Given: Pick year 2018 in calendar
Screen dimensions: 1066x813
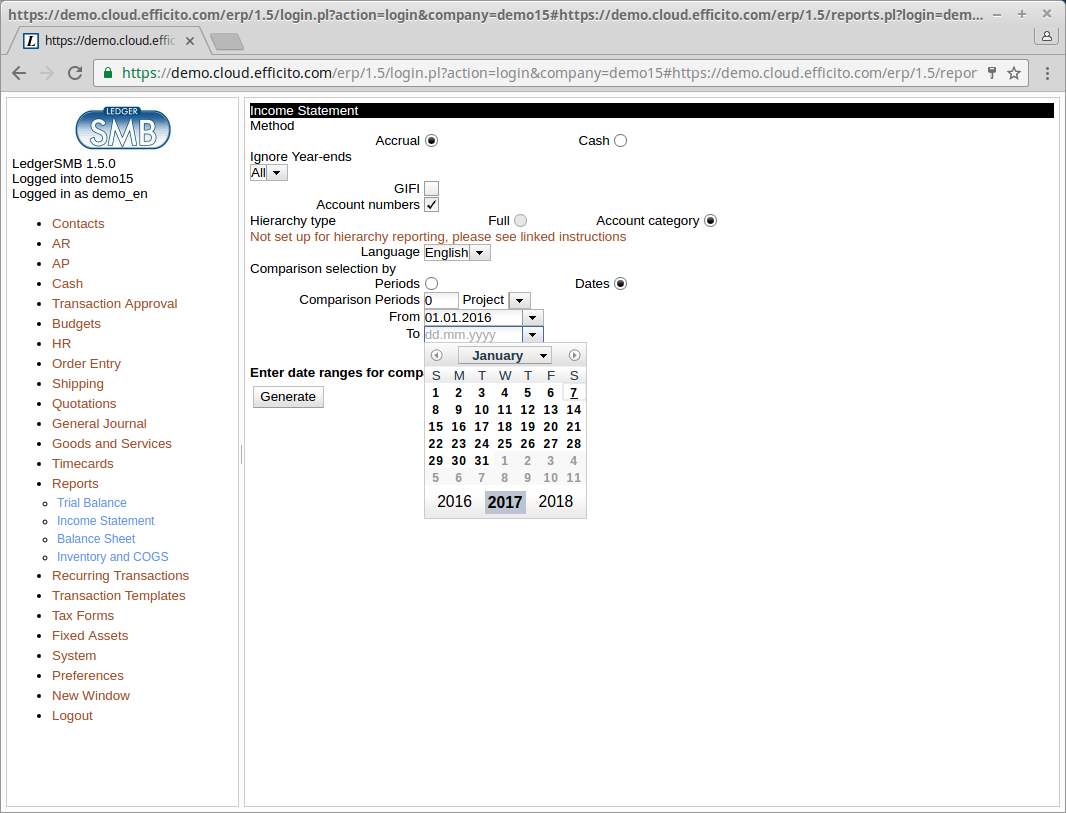Looking at the screenshot, I should pyautogui.click(x=555, y=502).
